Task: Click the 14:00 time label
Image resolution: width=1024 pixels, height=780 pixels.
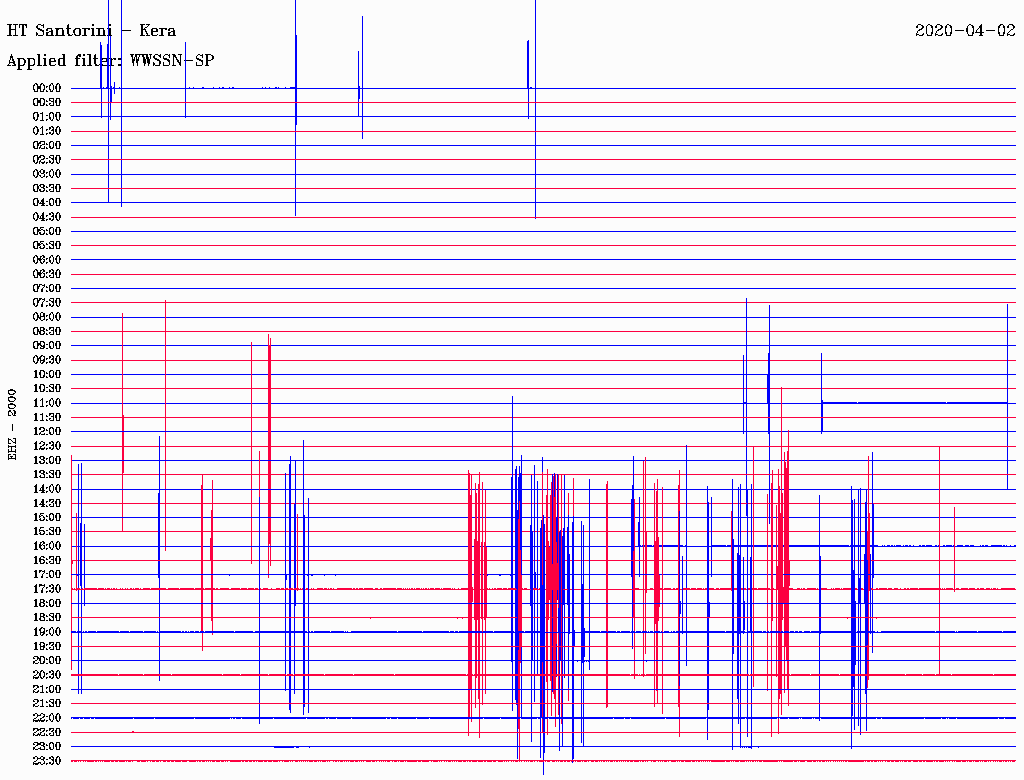Action: [47, 489]
